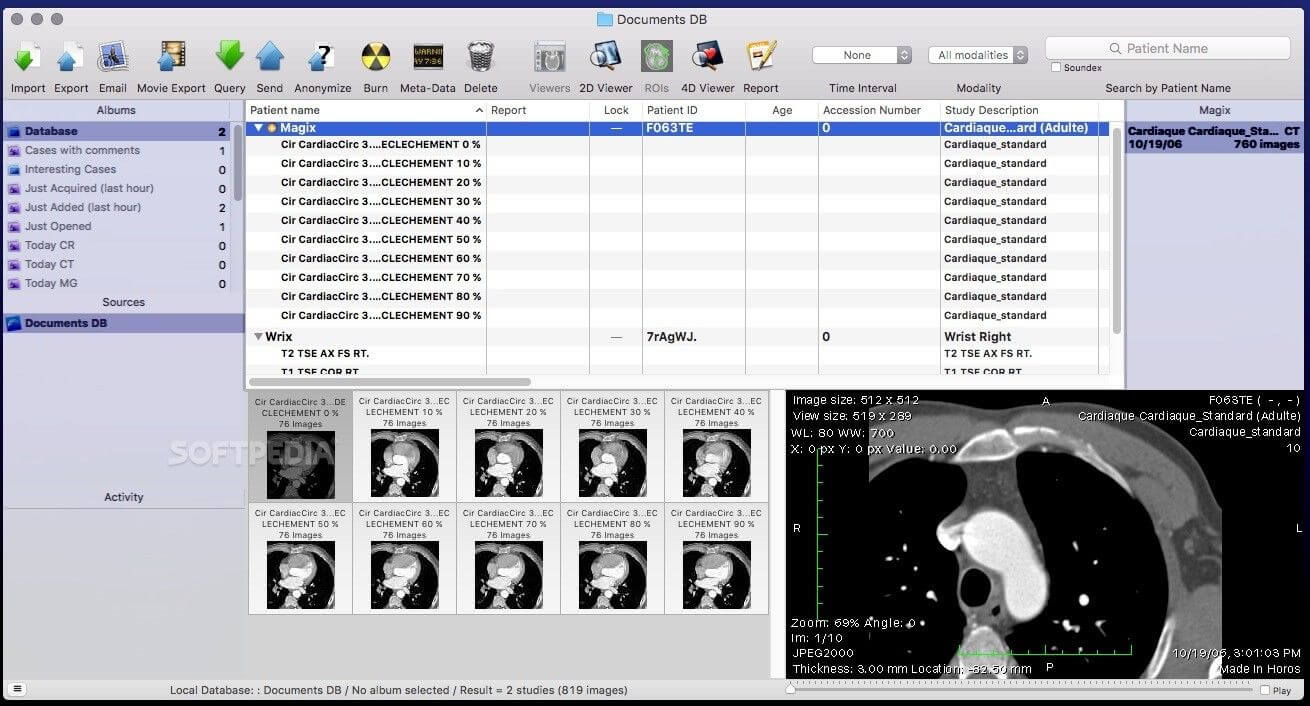The image size is (1310, 706).
Task: Enable the Soundex checkbox
Action: [1055, 67]
